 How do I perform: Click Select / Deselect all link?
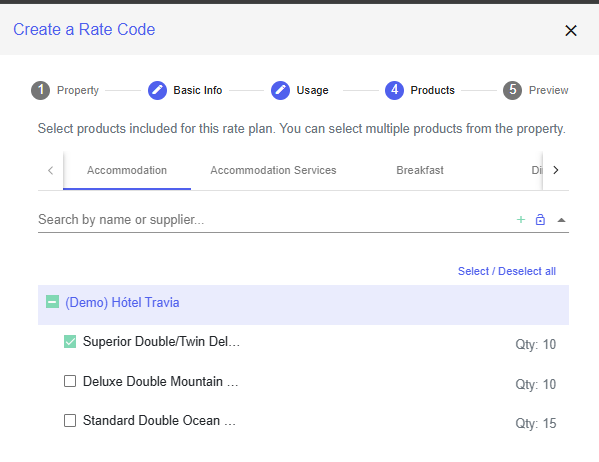pos(507,271)
